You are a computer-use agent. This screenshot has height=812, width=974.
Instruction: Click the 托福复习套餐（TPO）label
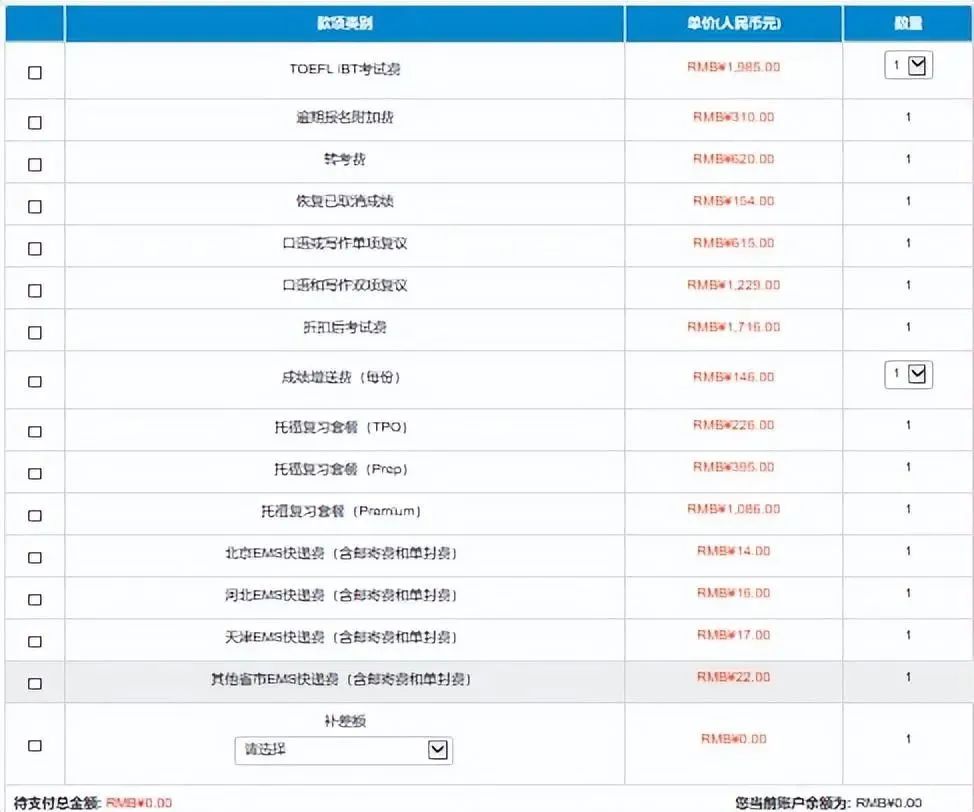click(x=341, y=427)
